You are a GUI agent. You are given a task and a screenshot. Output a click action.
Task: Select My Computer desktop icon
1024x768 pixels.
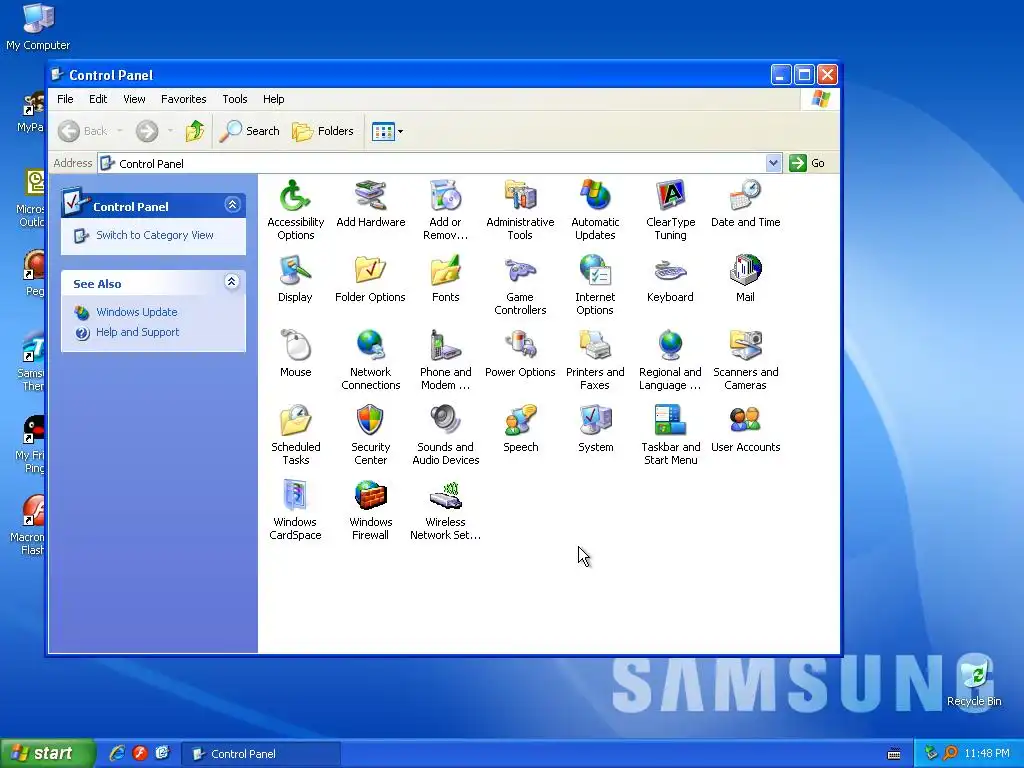click(38, 26)
